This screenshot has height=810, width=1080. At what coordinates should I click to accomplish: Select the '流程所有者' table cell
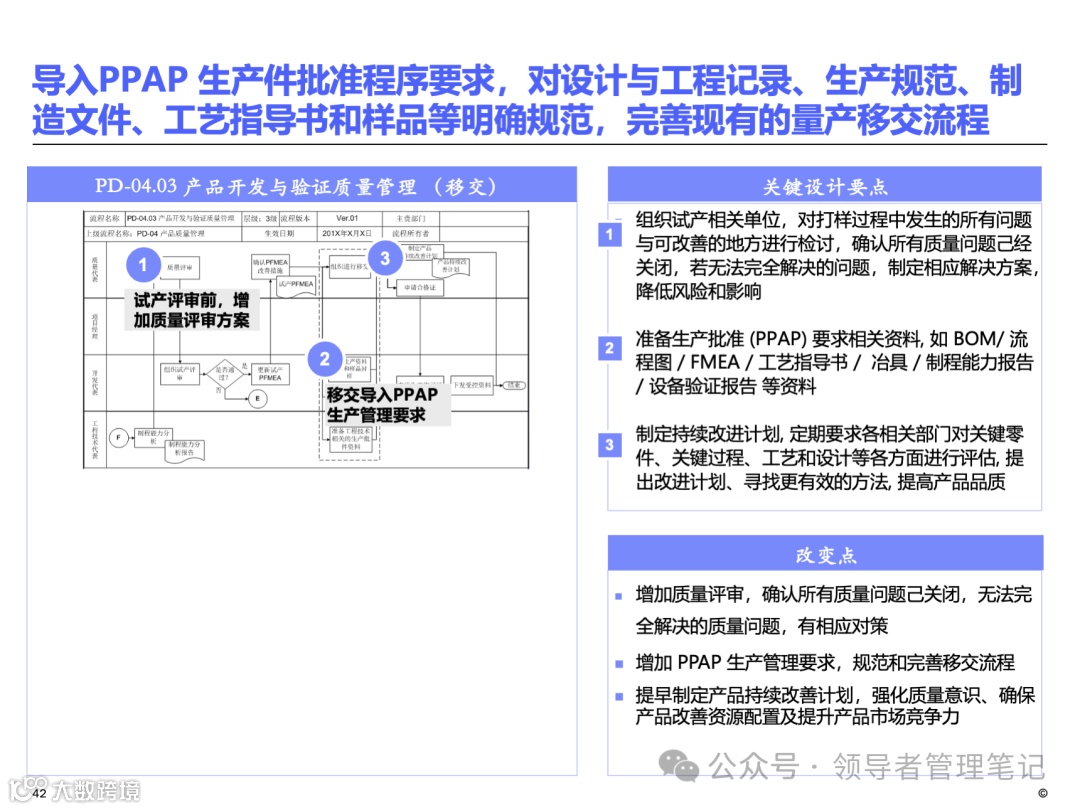pos(409,233)
